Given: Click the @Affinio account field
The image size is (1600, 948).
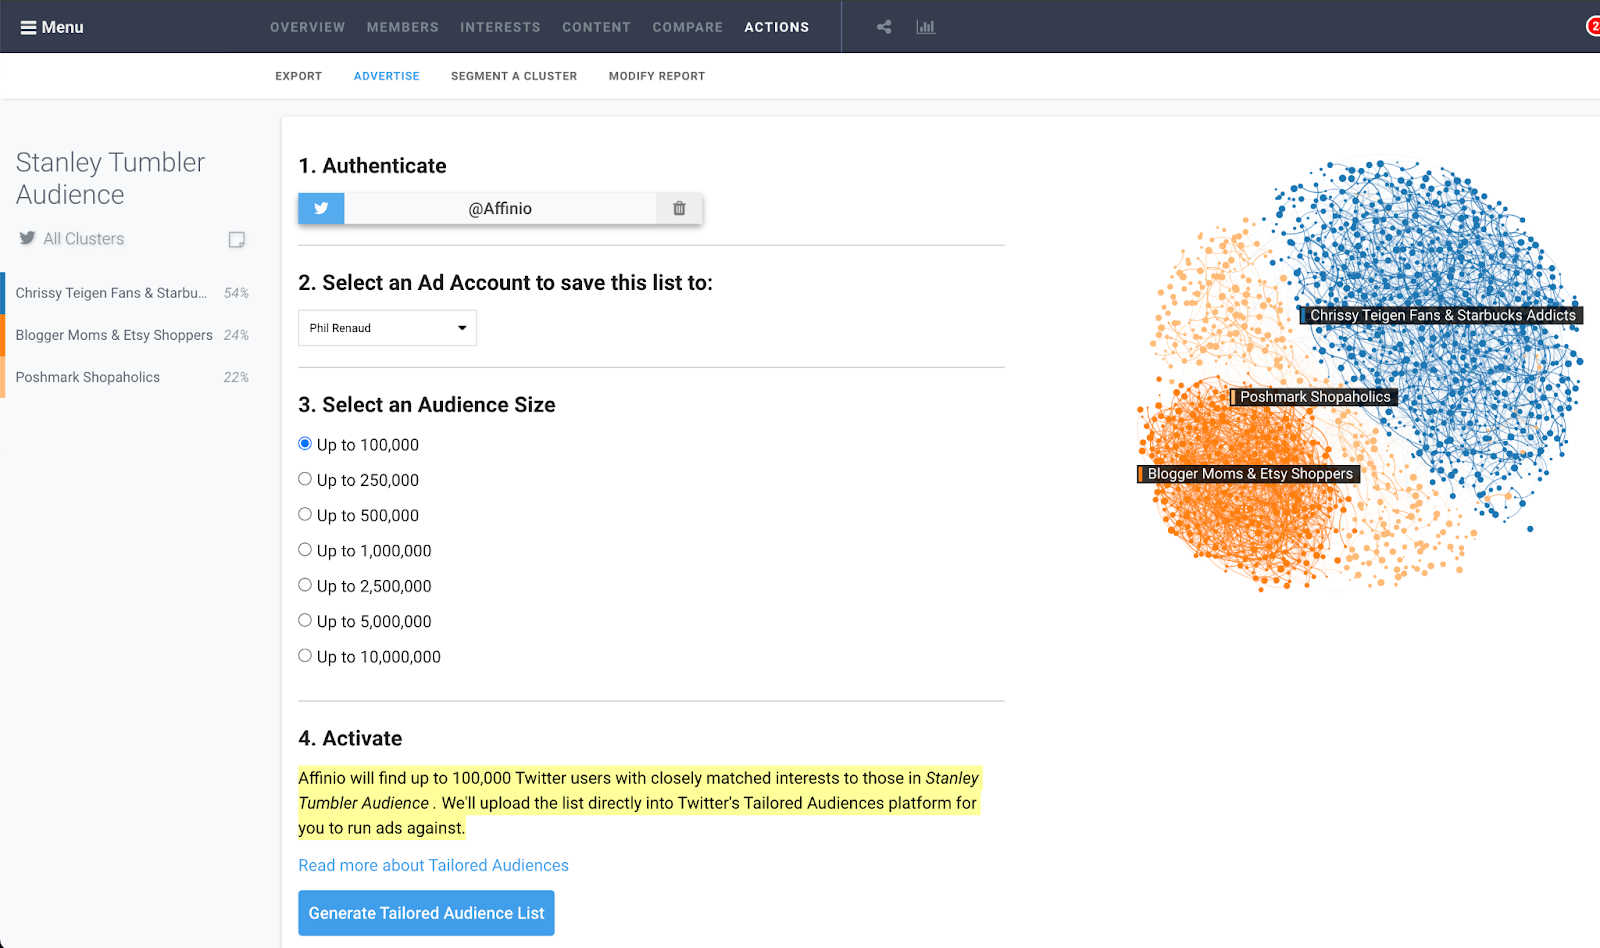Looking at the screenshot, I should tap(500, 208).
